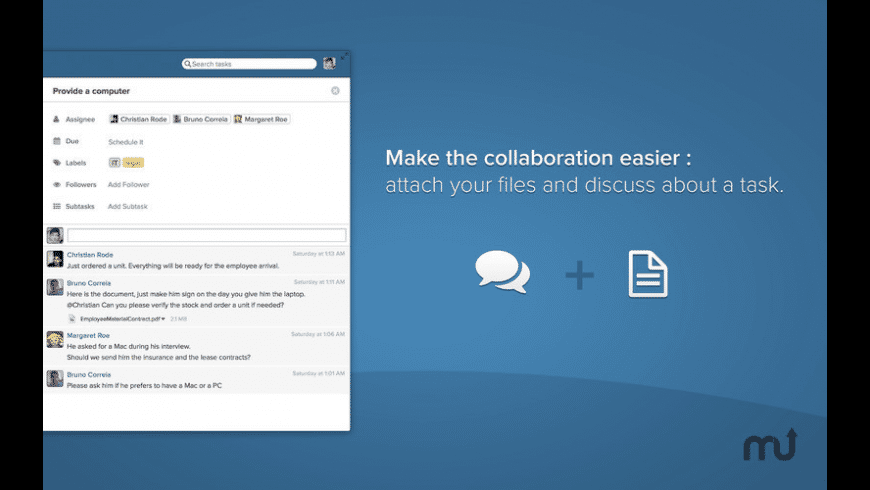Click Add Subtask
Image resolution: width=870 pixels, height=490 pixels.
tap(128, 206)
